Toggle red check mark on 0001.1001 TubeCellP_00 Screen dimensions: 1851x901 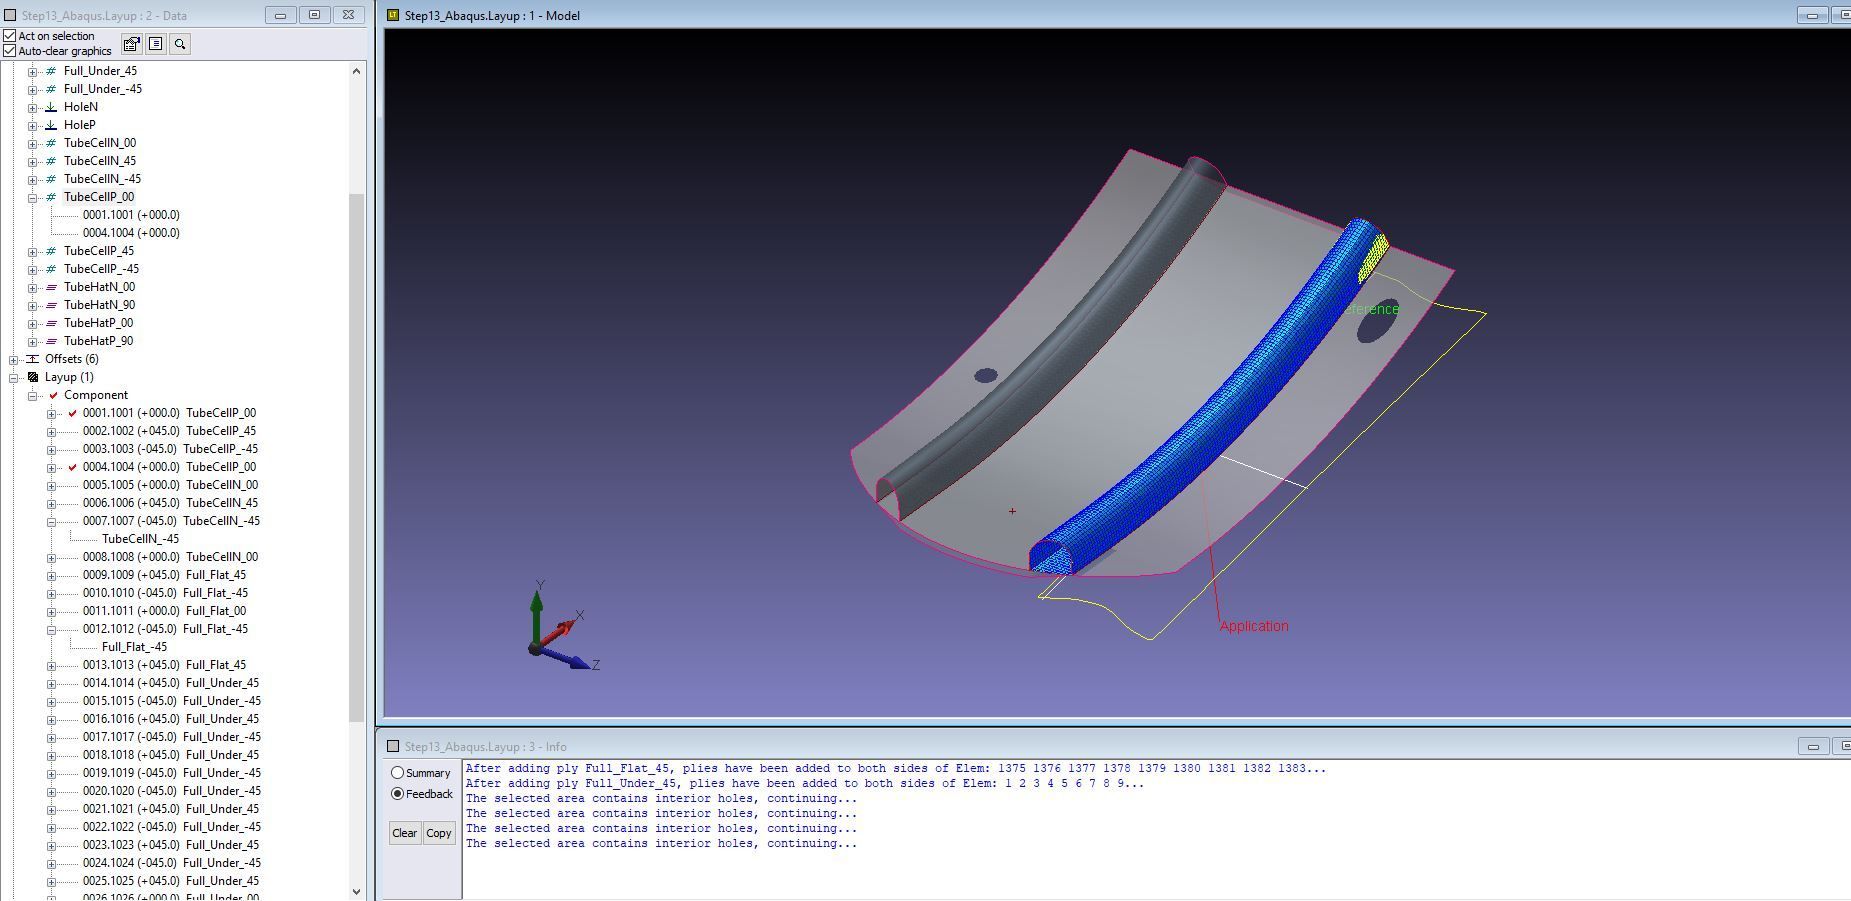pos(72,413)
